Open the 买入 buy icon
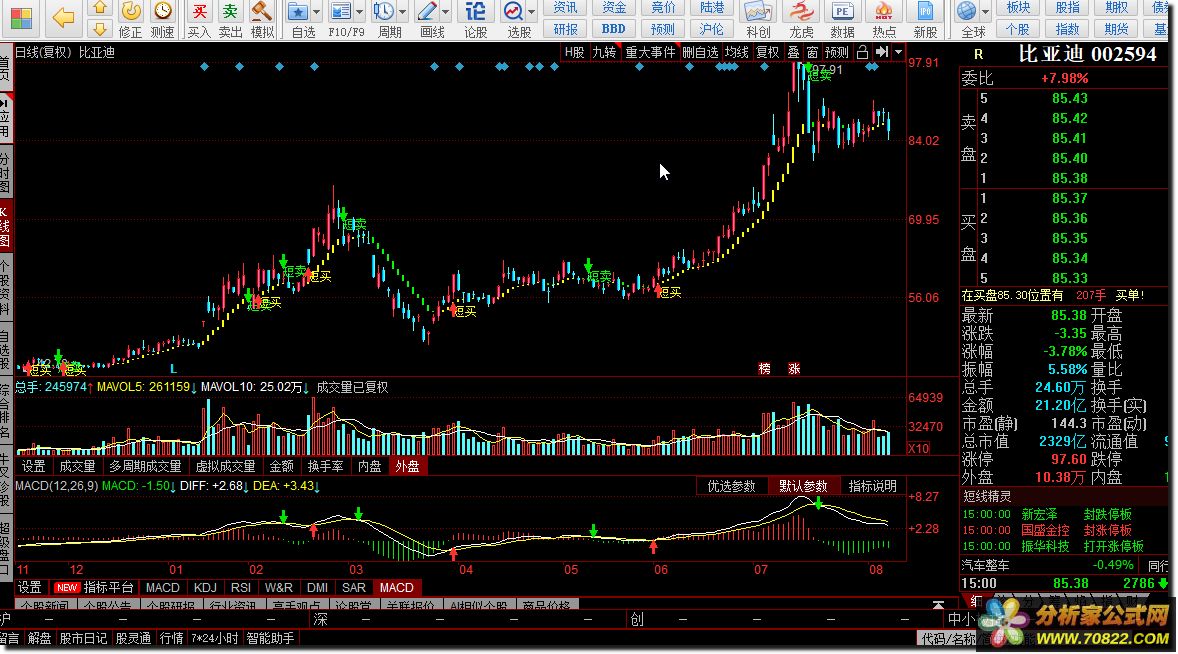1178x654 pixels. pos(199,11)
